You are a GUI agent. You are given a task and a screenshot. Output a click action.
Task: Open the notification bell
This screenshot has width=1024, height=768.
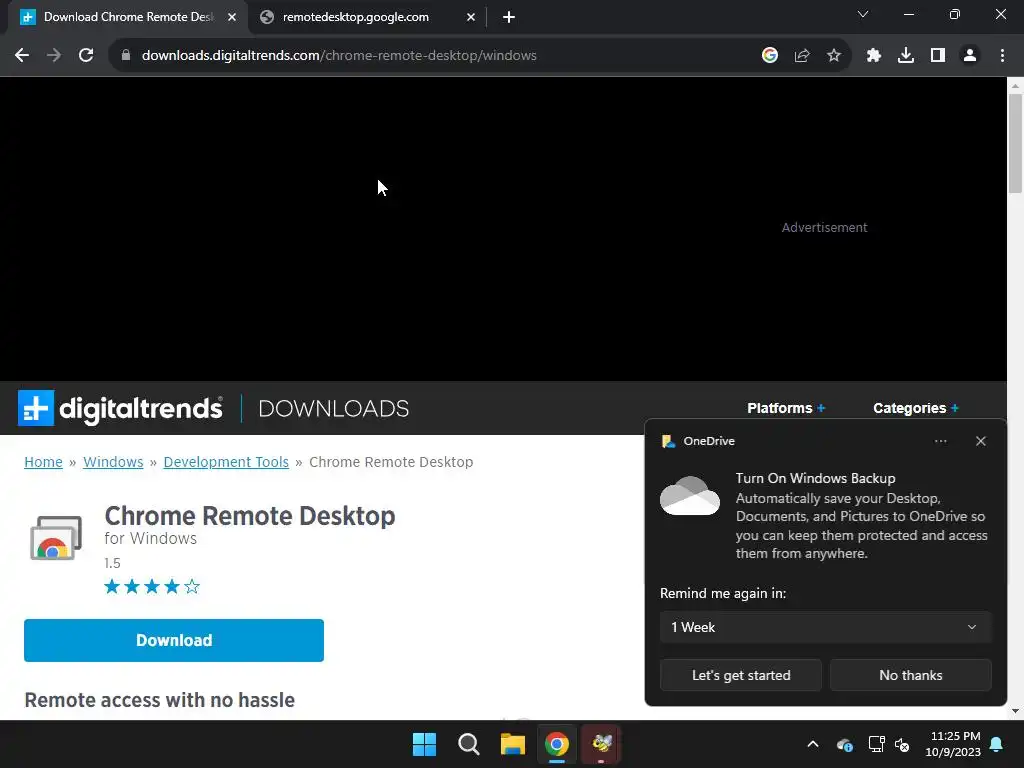[x=997, y=744]
